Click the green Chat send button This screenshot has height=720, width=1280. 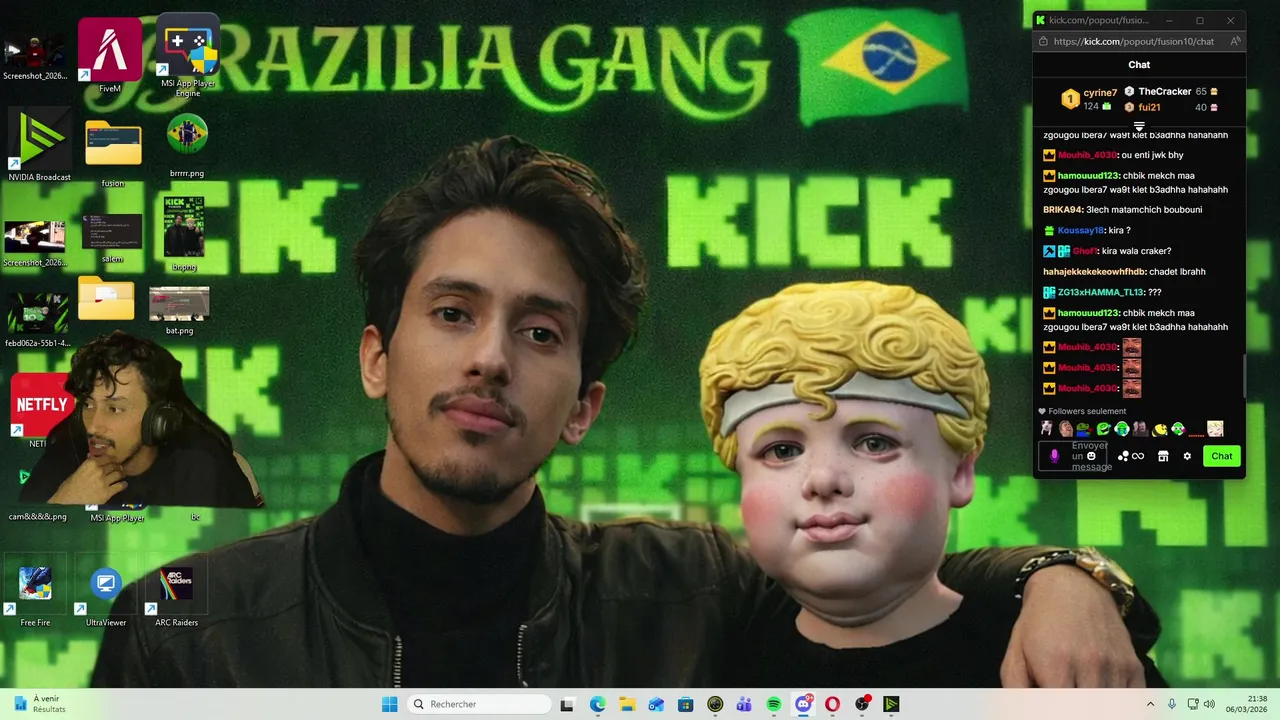coord(1222,456)
